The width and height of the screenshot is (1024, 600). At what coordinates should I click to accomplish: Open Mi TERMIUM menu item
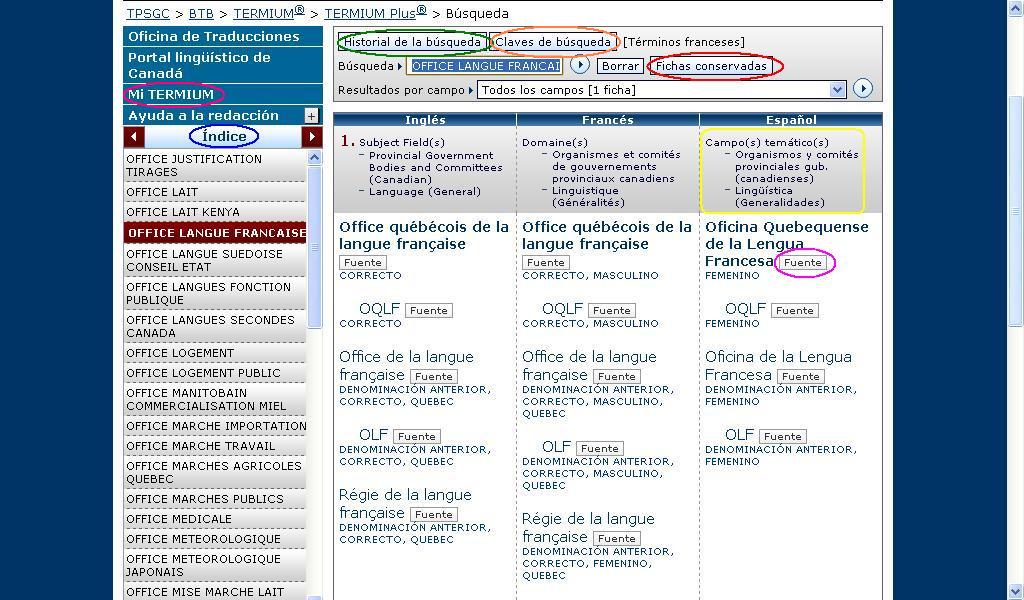click(x=223, y=95)
